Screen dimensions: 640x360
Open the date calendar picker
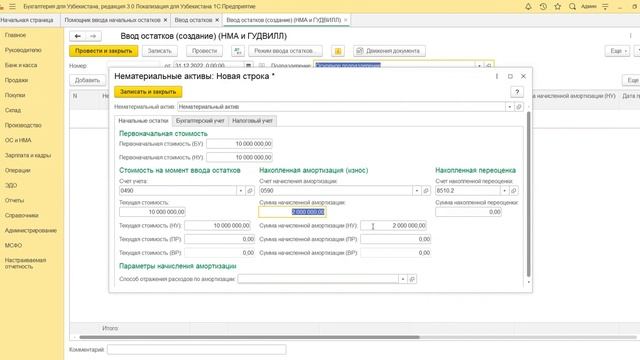tap(248, 66)
